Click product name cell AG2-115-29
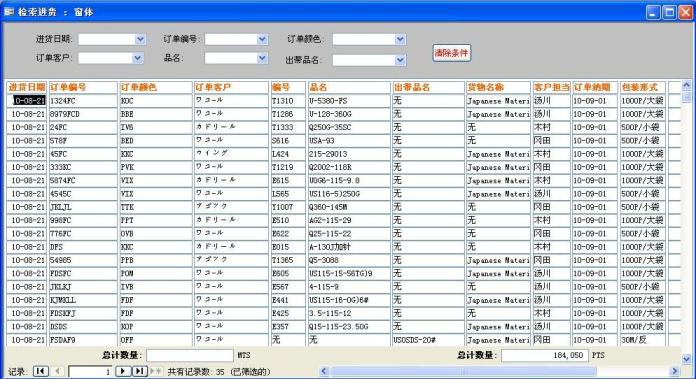 349,221
